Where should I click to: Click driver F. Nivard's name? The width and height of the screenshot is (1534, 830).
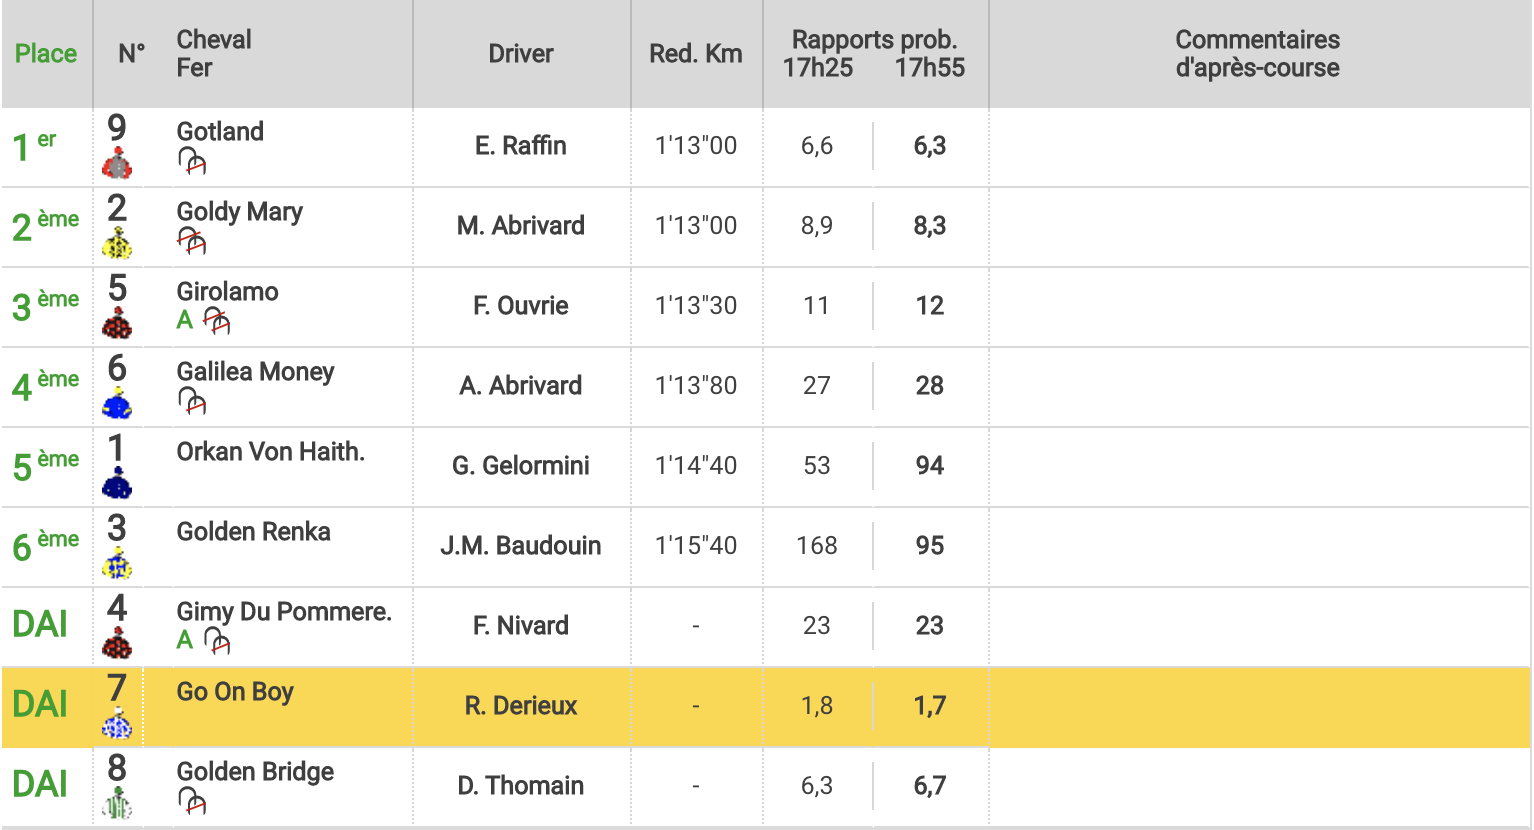click(521, 626)
